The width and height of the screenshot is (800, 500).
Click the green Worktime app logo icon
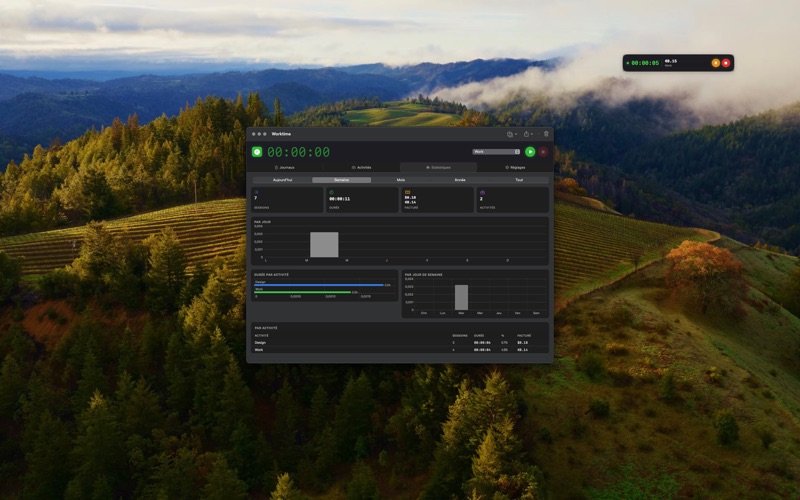(257, 152)
